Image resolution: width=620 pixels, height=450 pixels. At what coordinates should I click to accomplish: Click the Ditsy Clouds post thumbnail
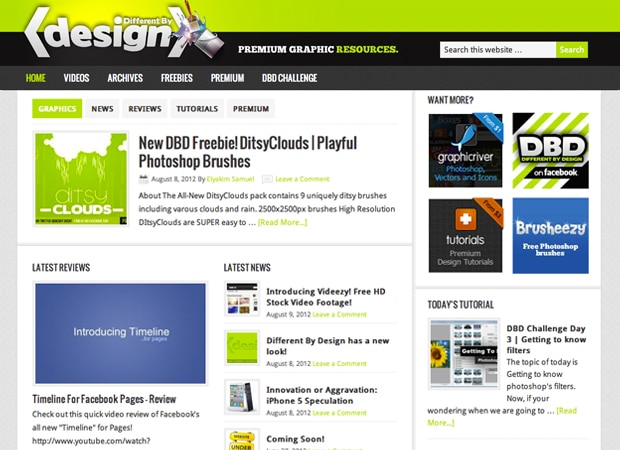pos(81,179)
